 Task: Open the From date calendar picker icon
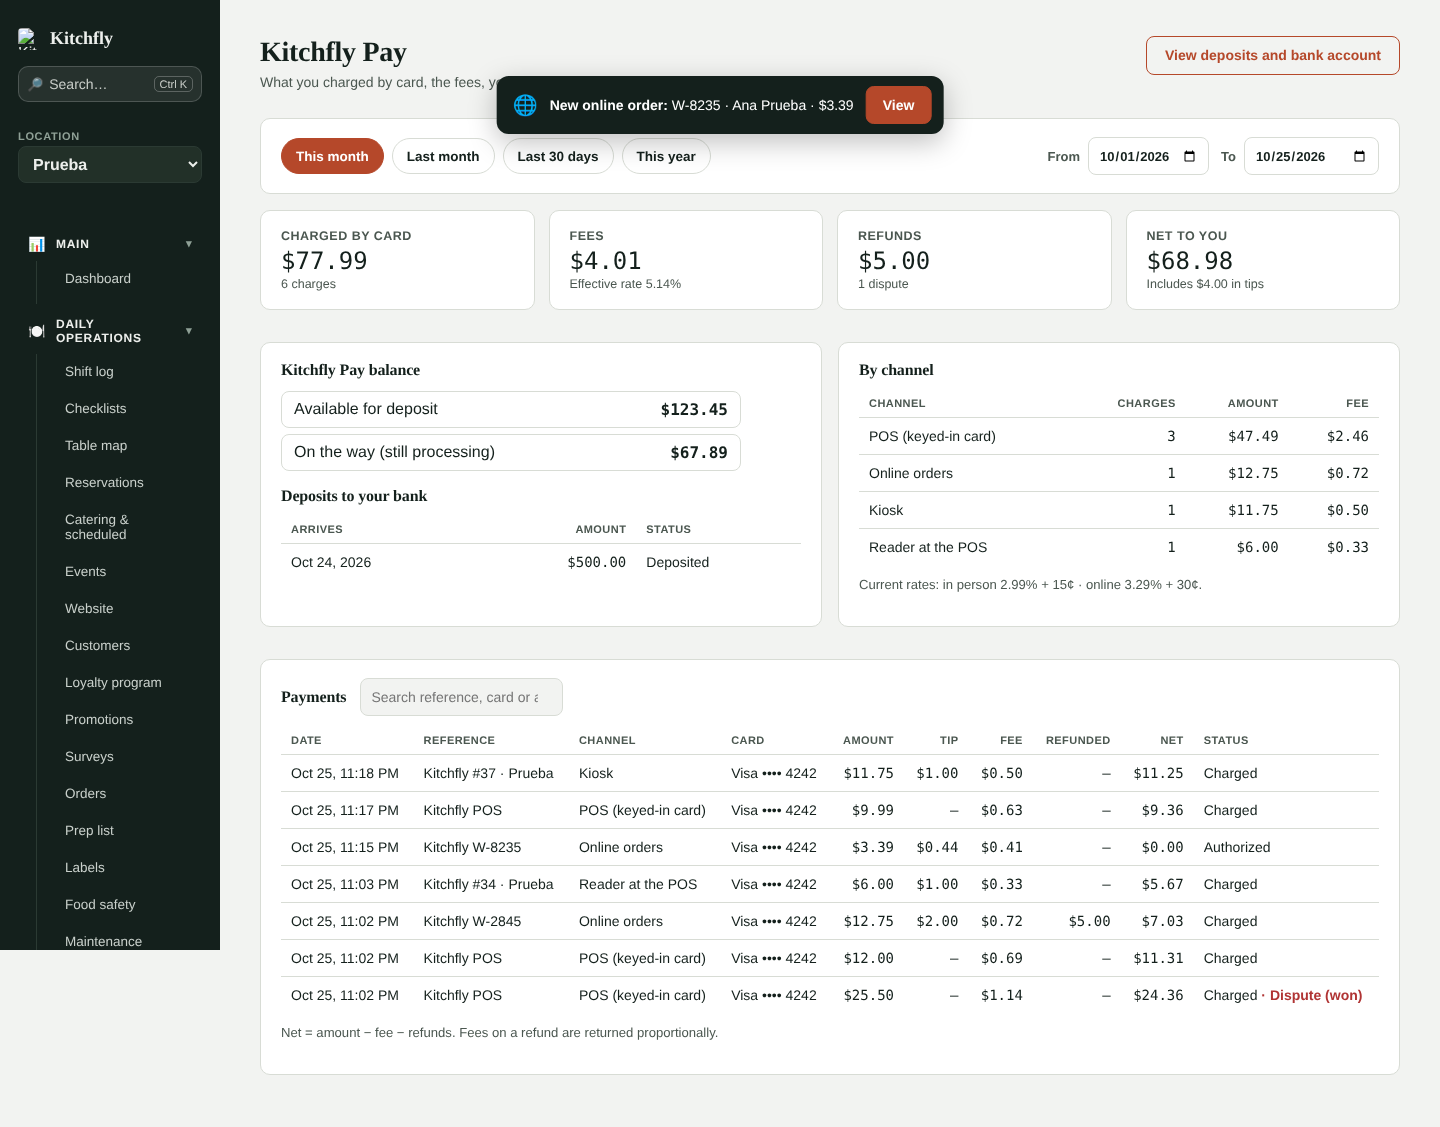click(x=1189, y=156)
